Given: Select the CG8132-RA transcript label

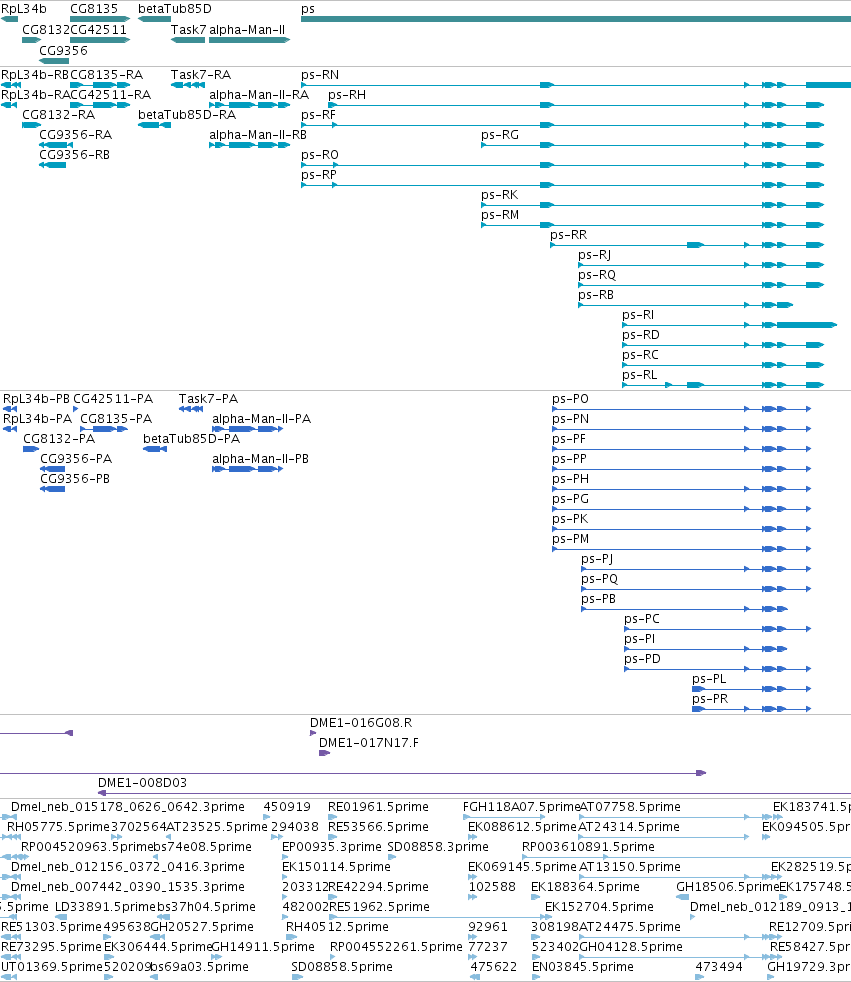Looking at the screenshot, I should (59, 115).
